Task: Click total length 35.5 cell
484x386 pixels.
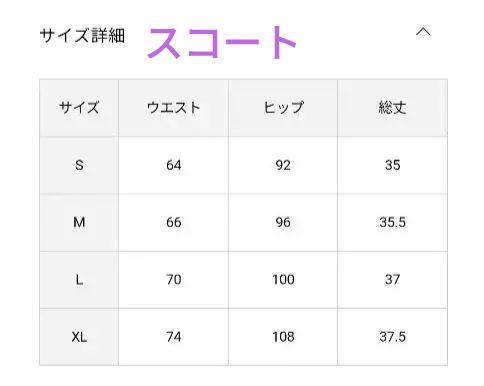Action: tap(392, 222)
